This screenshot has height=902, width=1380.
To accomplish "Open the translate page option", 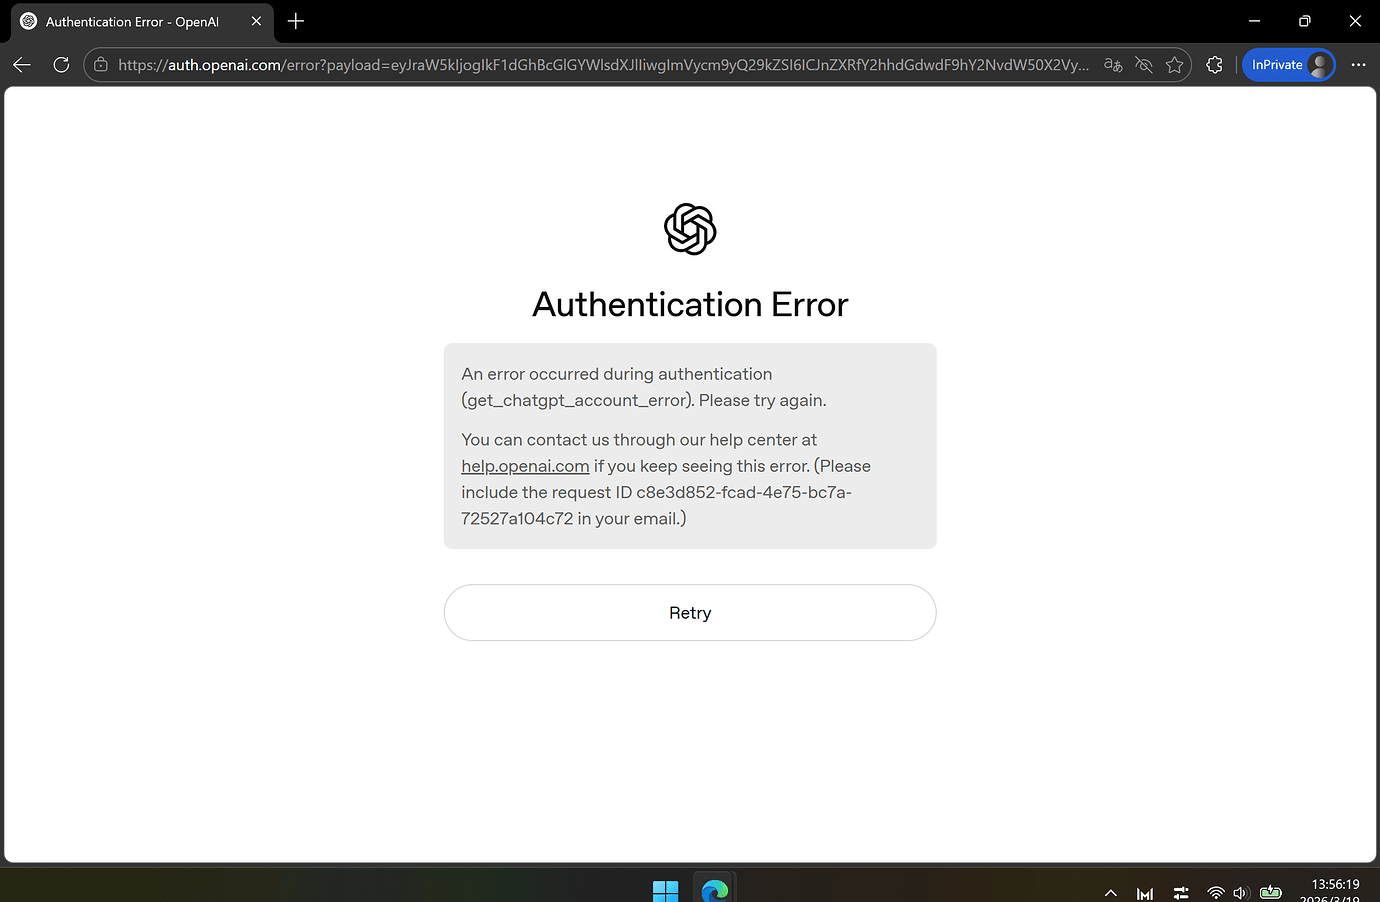I will tap(1113, 65).
